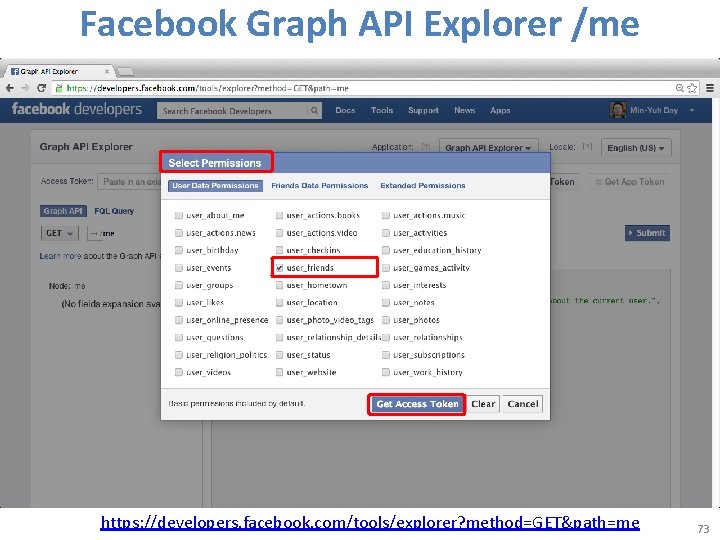720x540 pixels.
Task: Reload the page with the refresh icon
Action: pyautogui.click(x=41, y=88)
